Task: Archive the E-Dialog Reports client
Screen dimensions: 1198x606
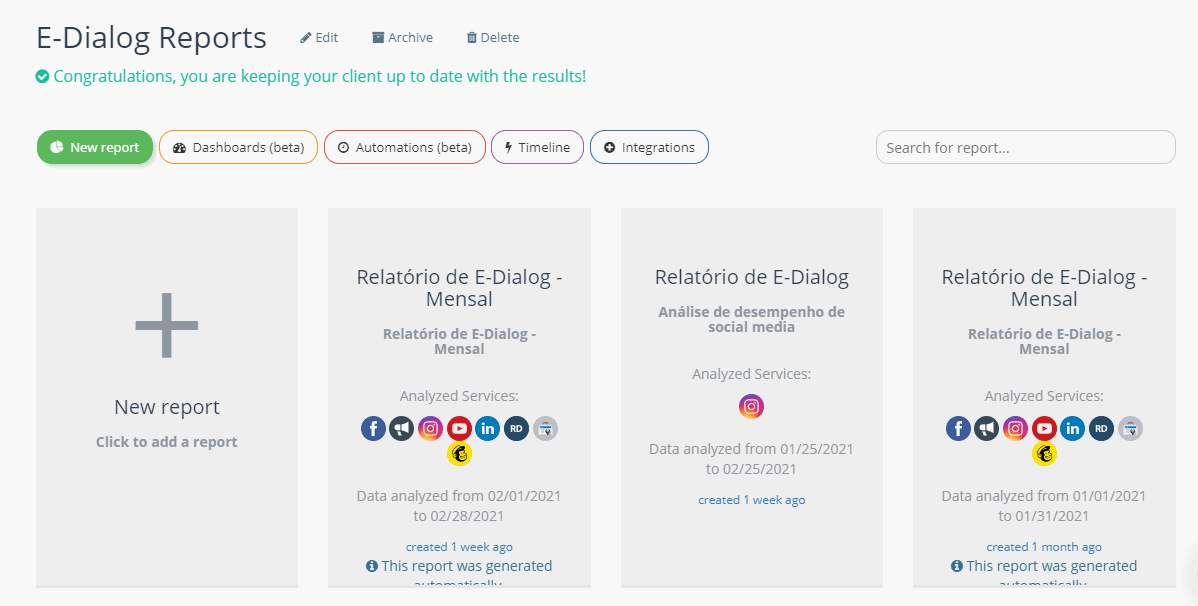Action: [x=402, y=38]
